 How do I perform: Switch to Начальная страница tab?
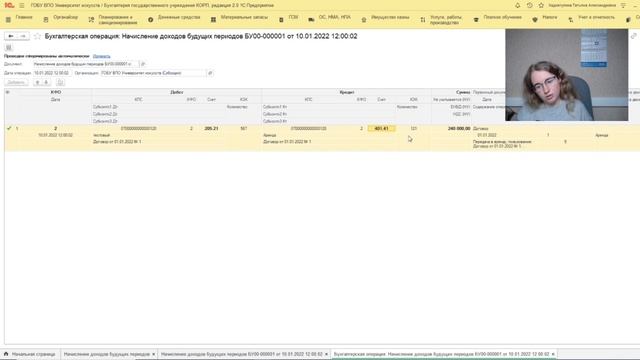30,354
